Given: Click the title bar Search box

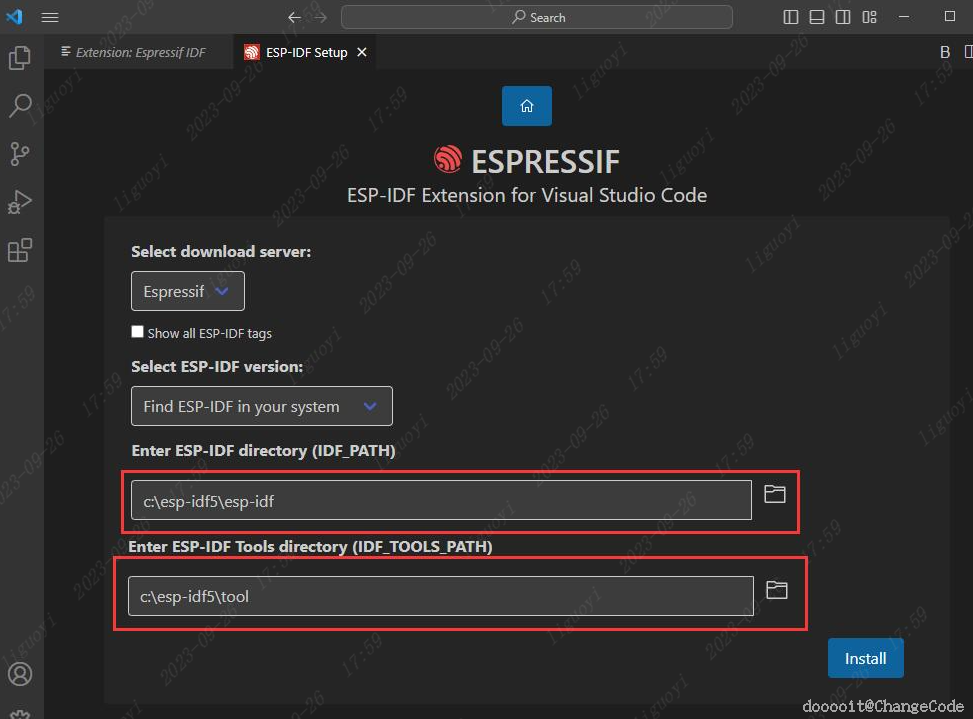Looking at the screenshot, I should (x=537, y=17).
